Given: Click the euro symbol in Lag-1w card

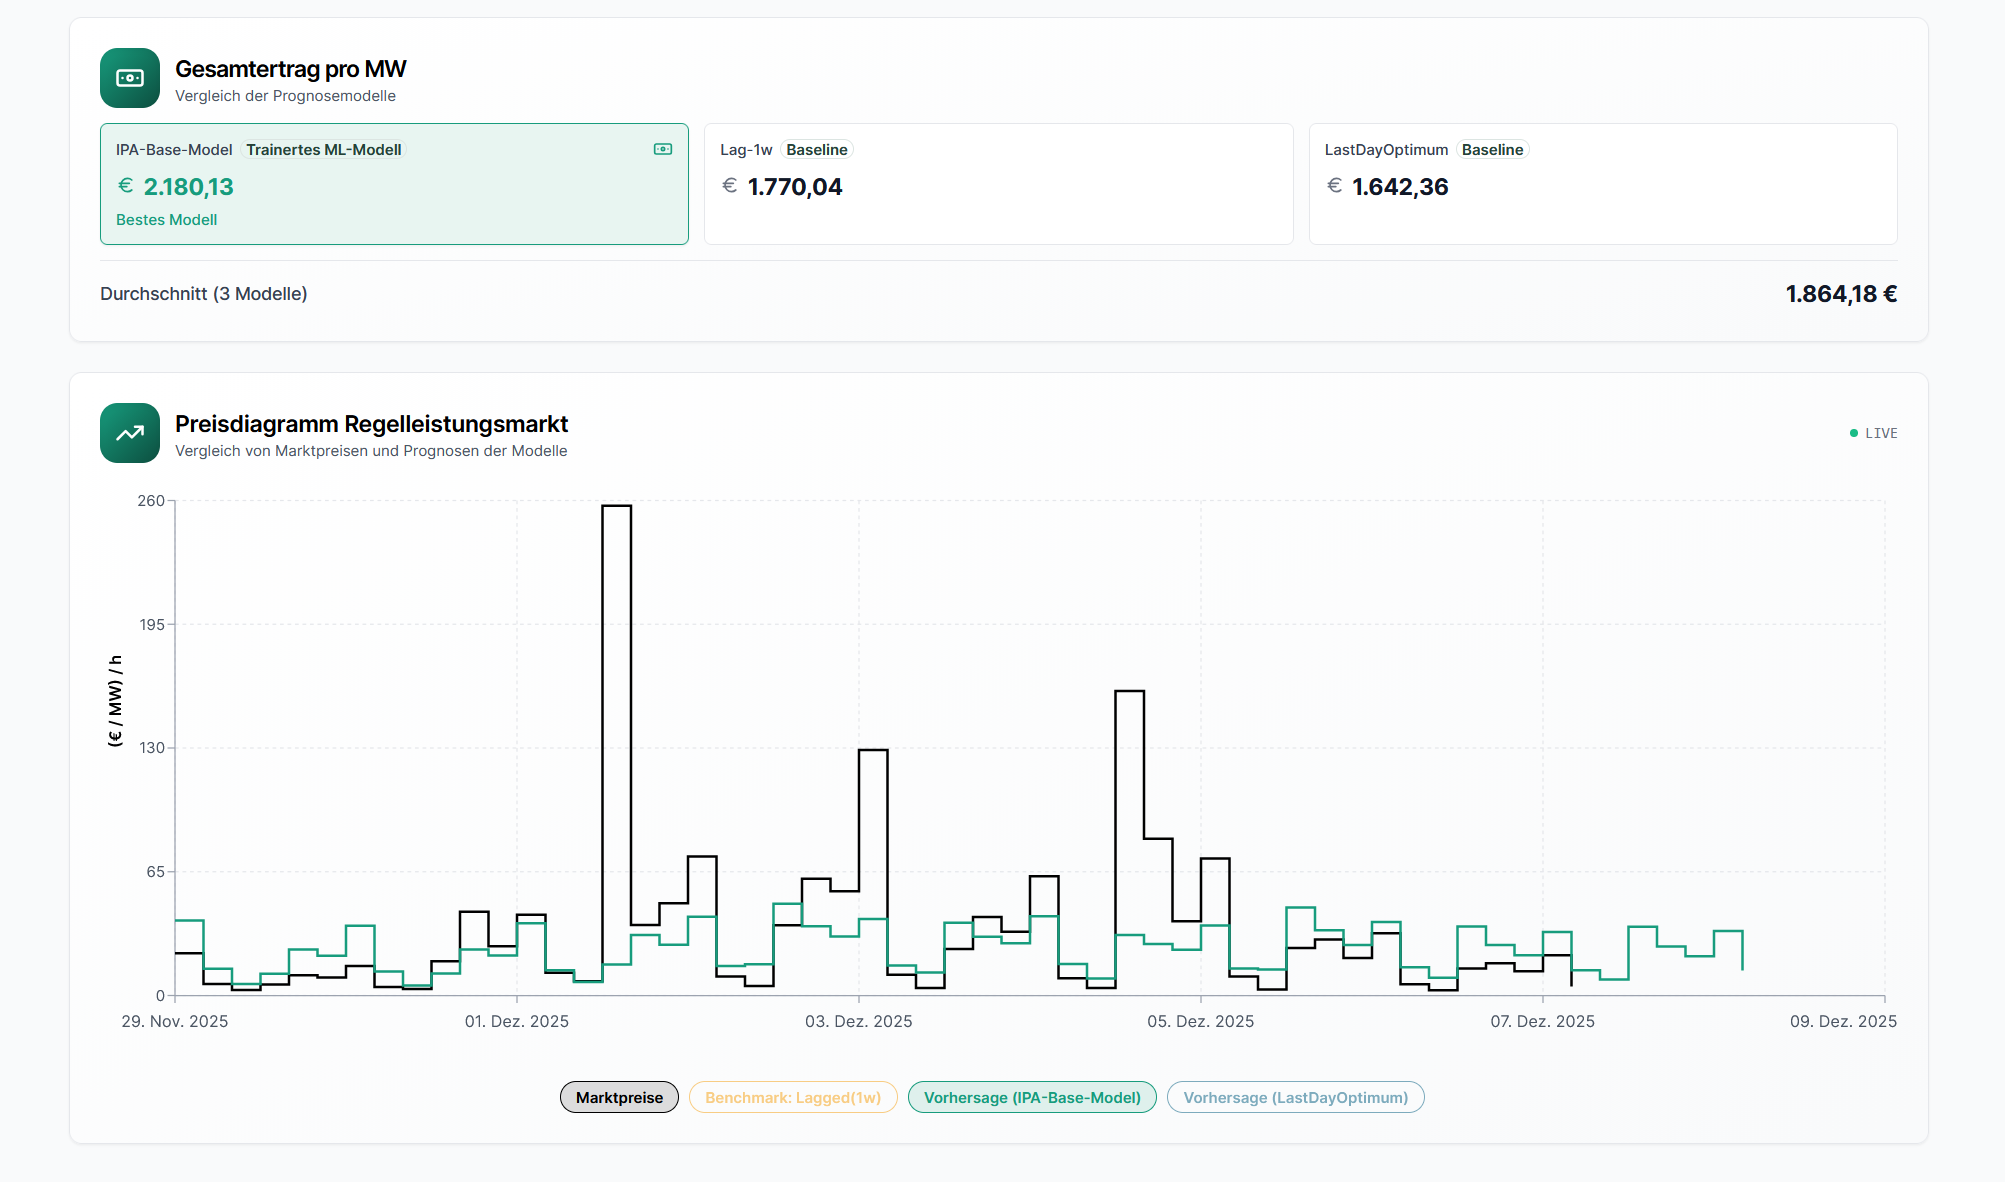Looking at the screenshot, I should click(x=730, y=186).
